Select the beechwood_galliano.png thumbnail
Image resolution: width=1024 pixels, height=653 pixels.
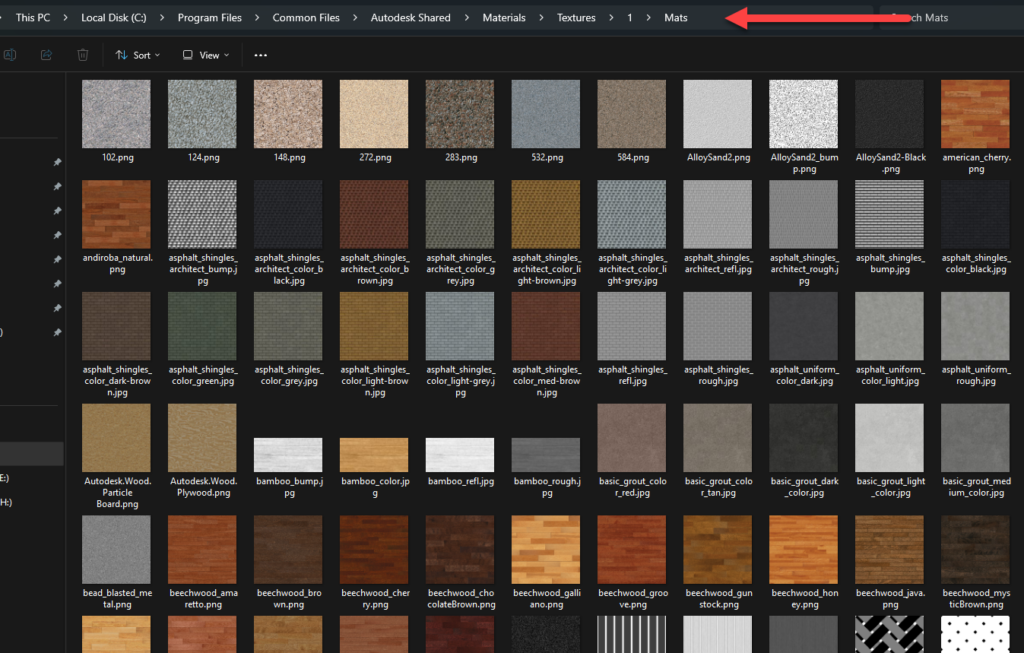tap(546, 550)
